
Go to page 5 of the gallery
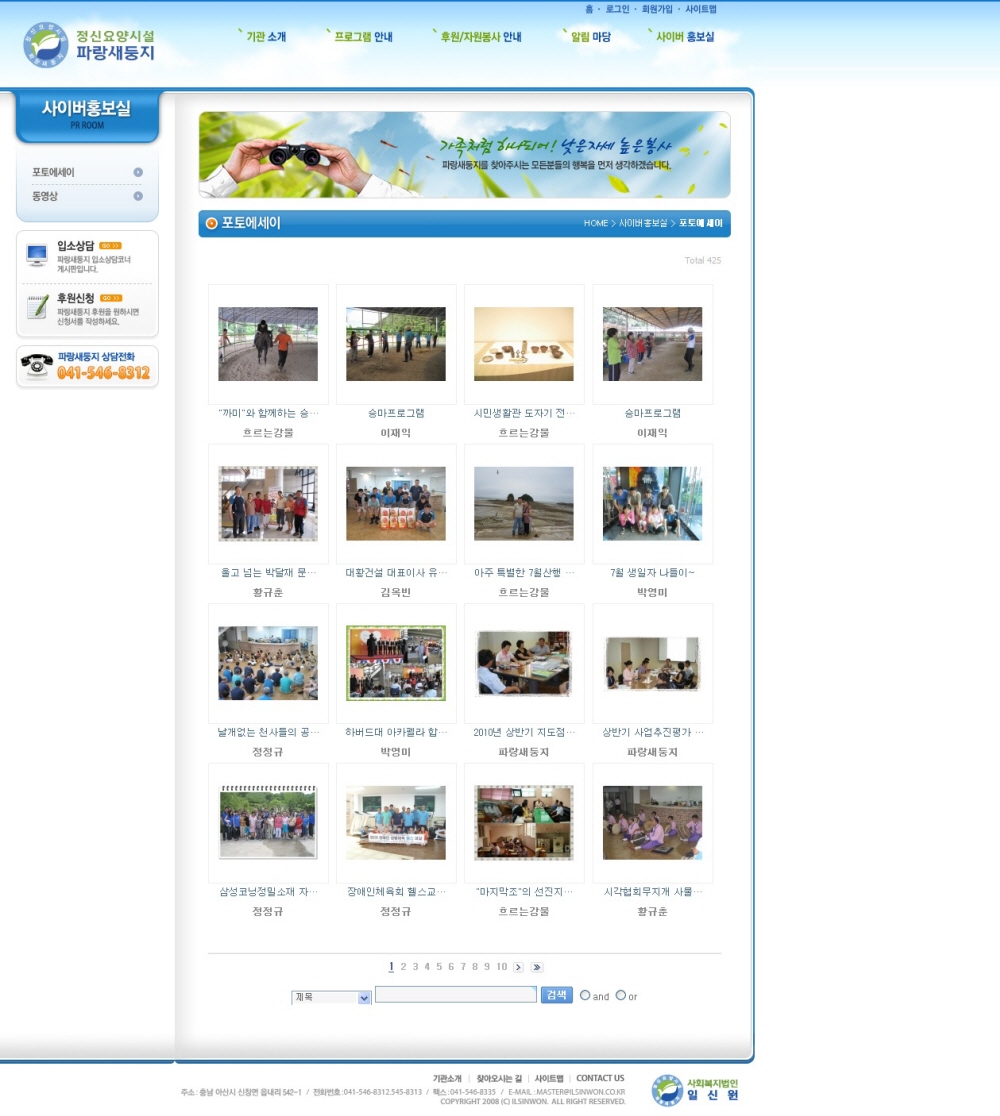click(x=439, y=967)
